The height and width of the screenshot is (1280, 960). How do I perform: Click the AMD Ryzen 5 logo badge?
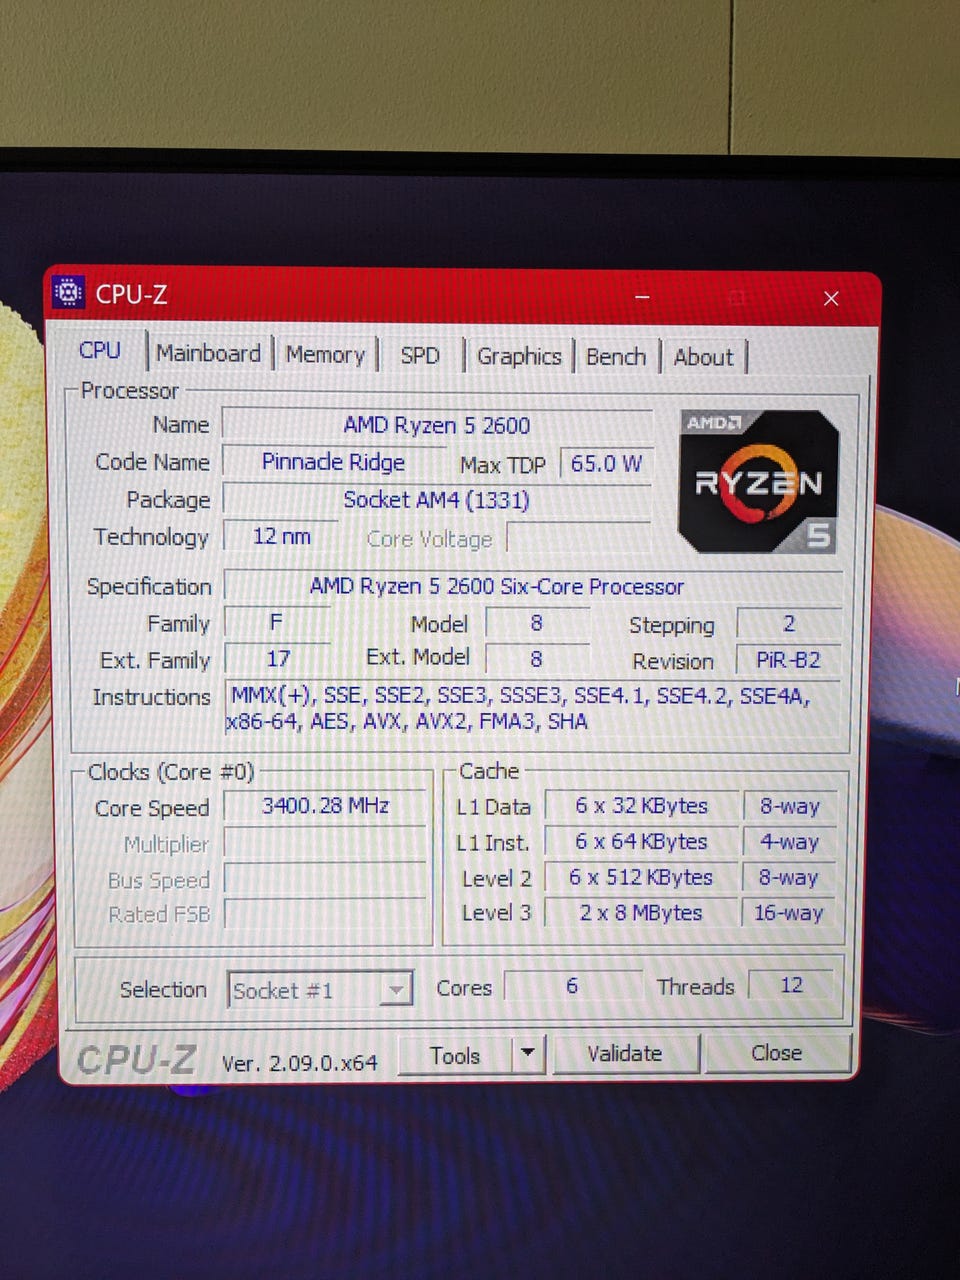(x=759, y=483)
